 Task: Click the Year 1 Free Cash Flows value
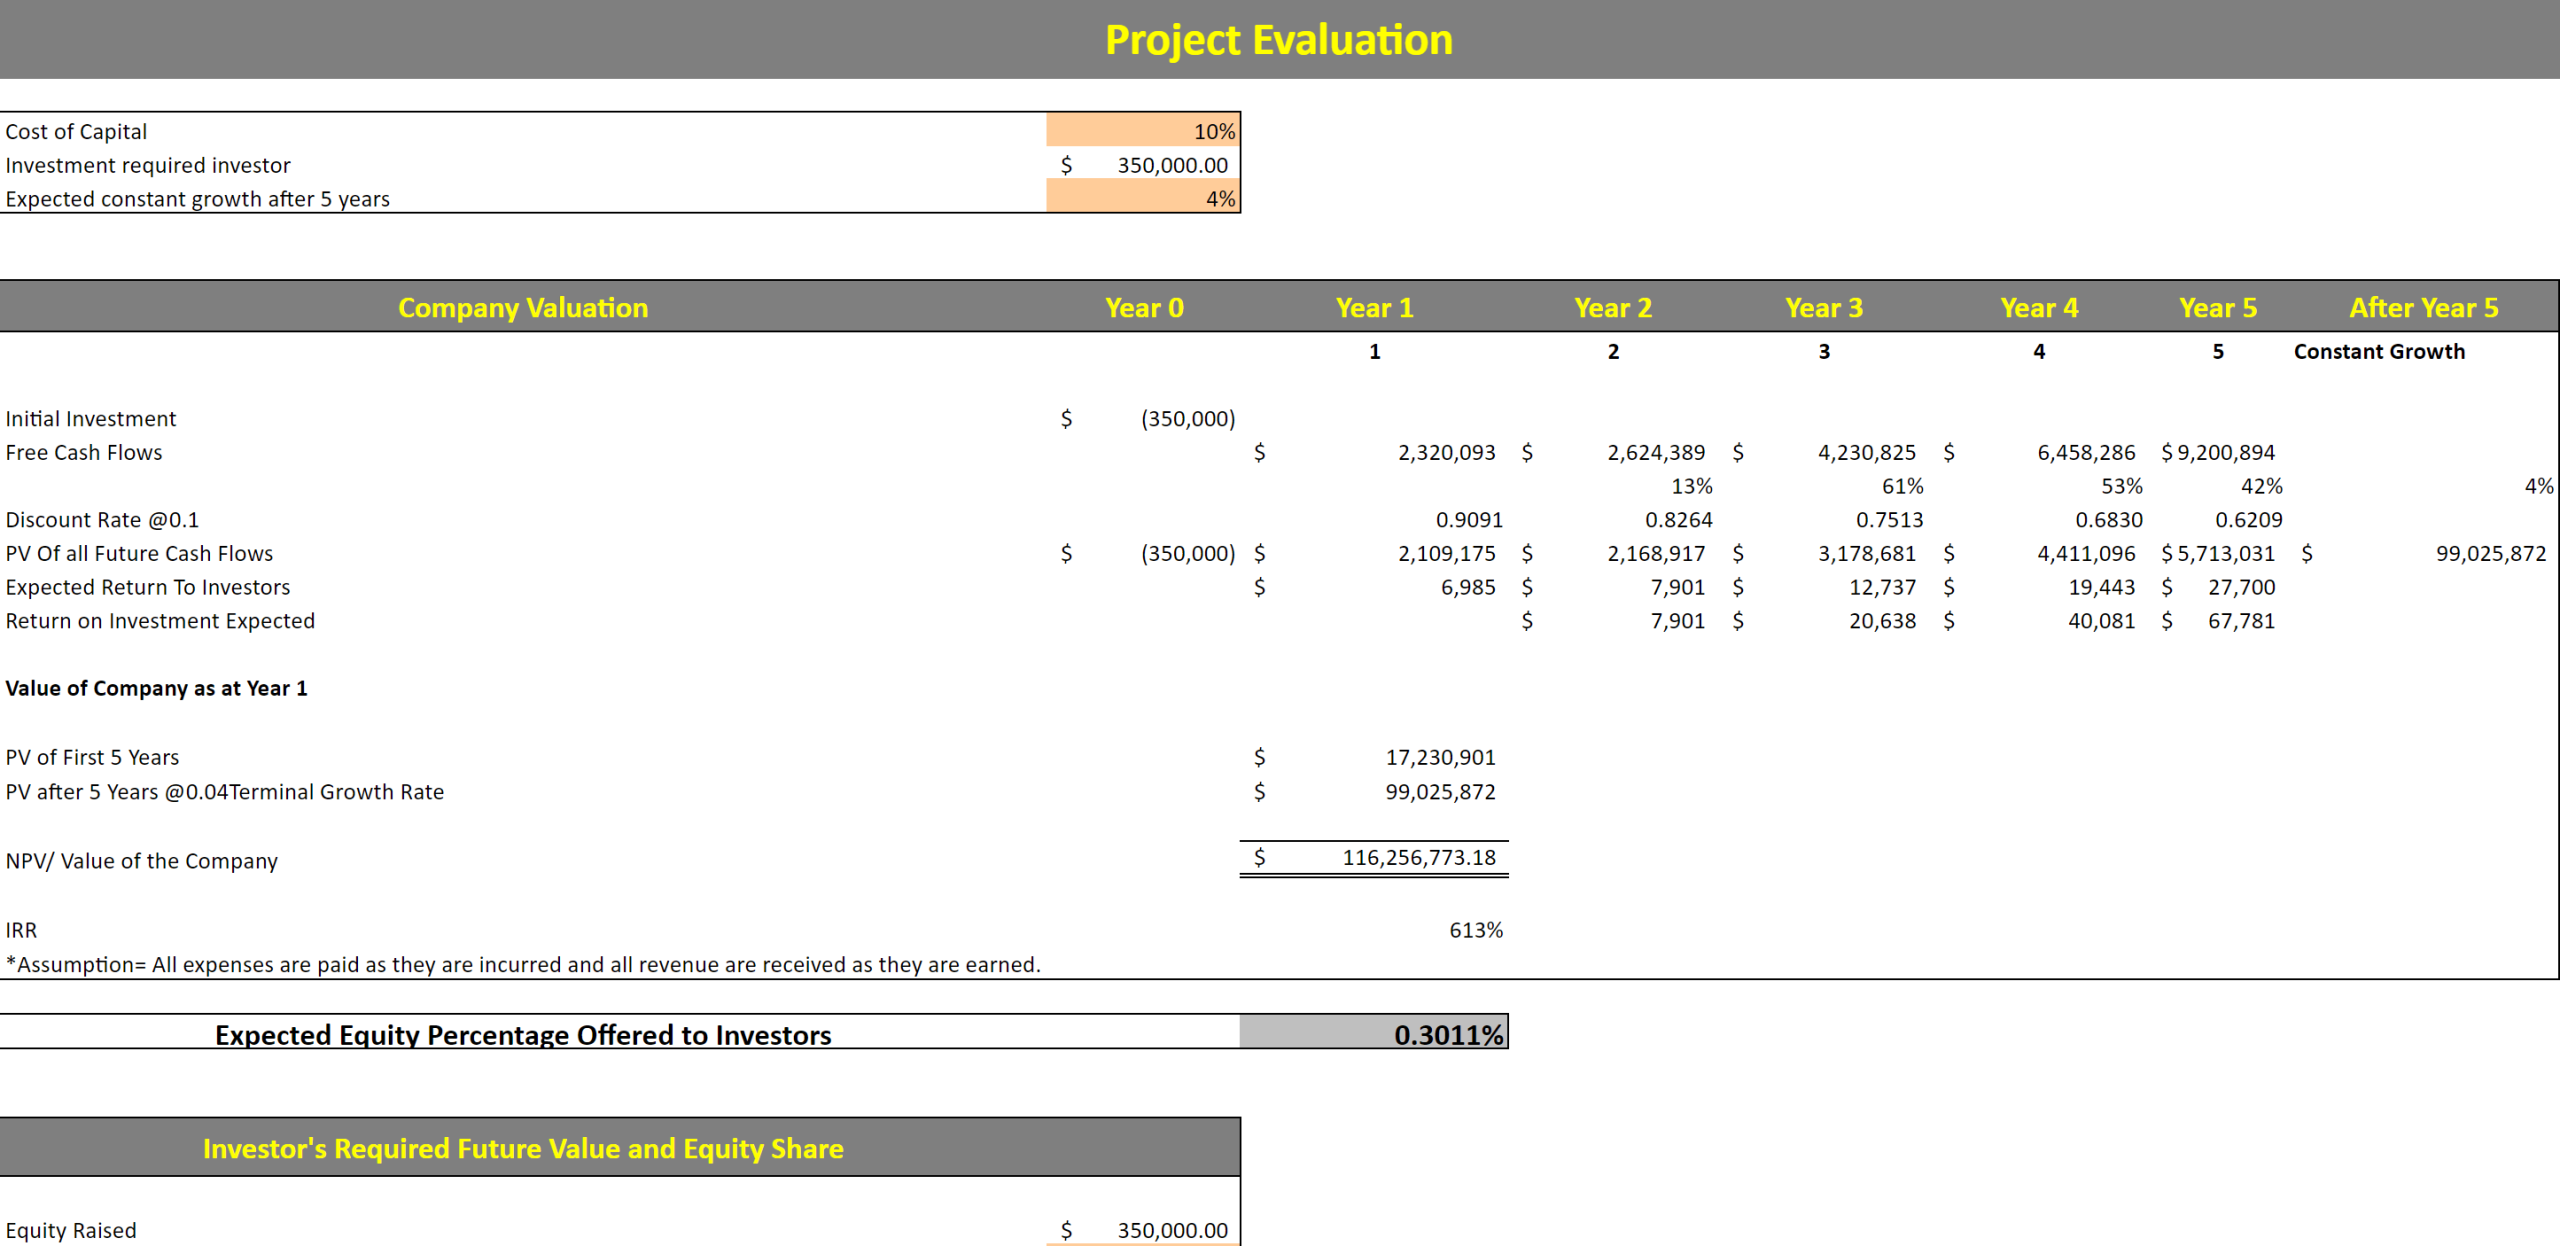tap(1447, 452)
